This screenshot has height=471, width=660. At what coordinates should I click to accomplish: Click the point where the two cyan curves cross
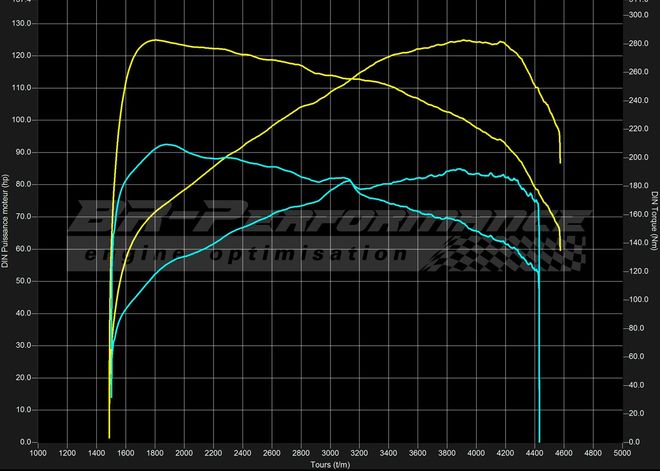345,179
